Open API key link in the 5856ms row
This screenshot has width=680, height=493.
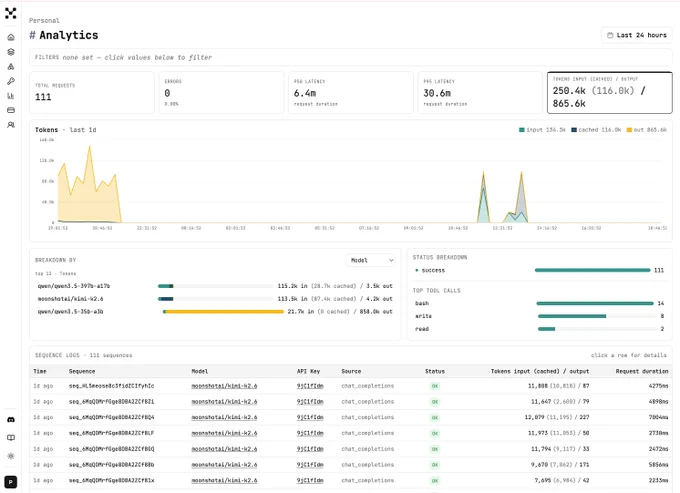[x=310, y=465]
